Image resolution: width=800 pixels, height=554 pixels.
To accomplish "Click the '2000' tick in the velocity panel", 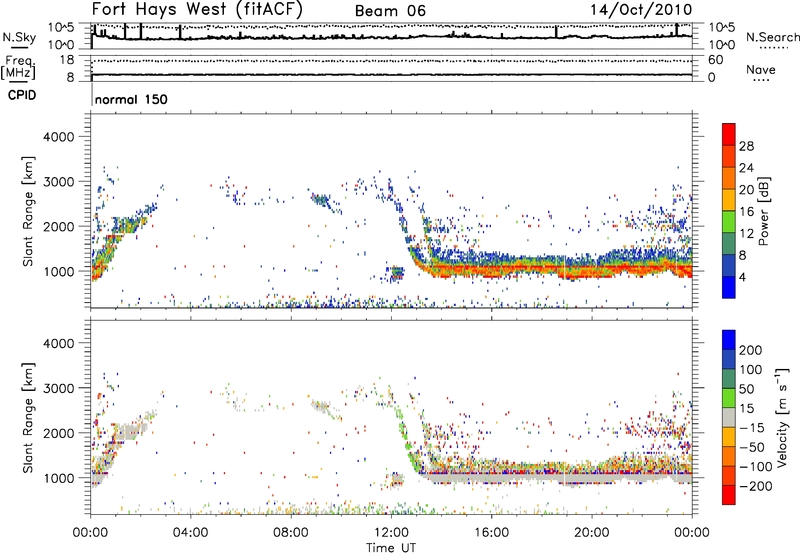I will pyautogui.click(x=58, y=433).
